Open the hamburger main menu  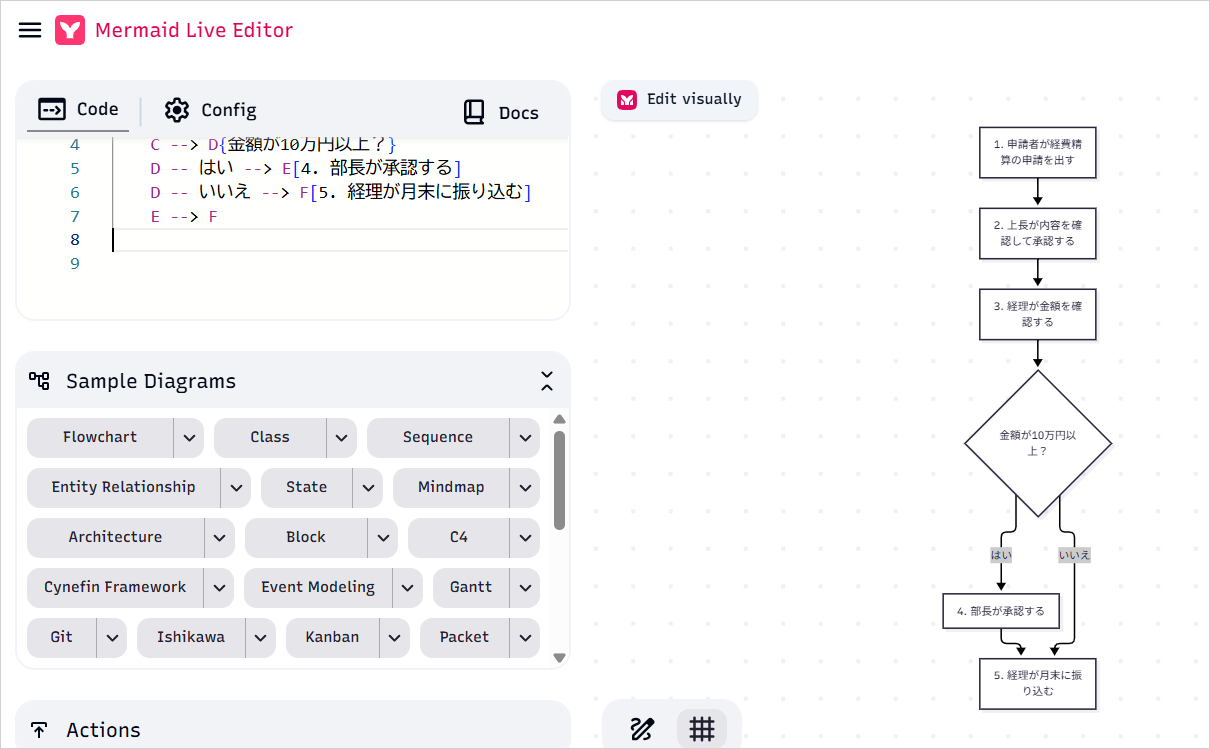point(30,30)
